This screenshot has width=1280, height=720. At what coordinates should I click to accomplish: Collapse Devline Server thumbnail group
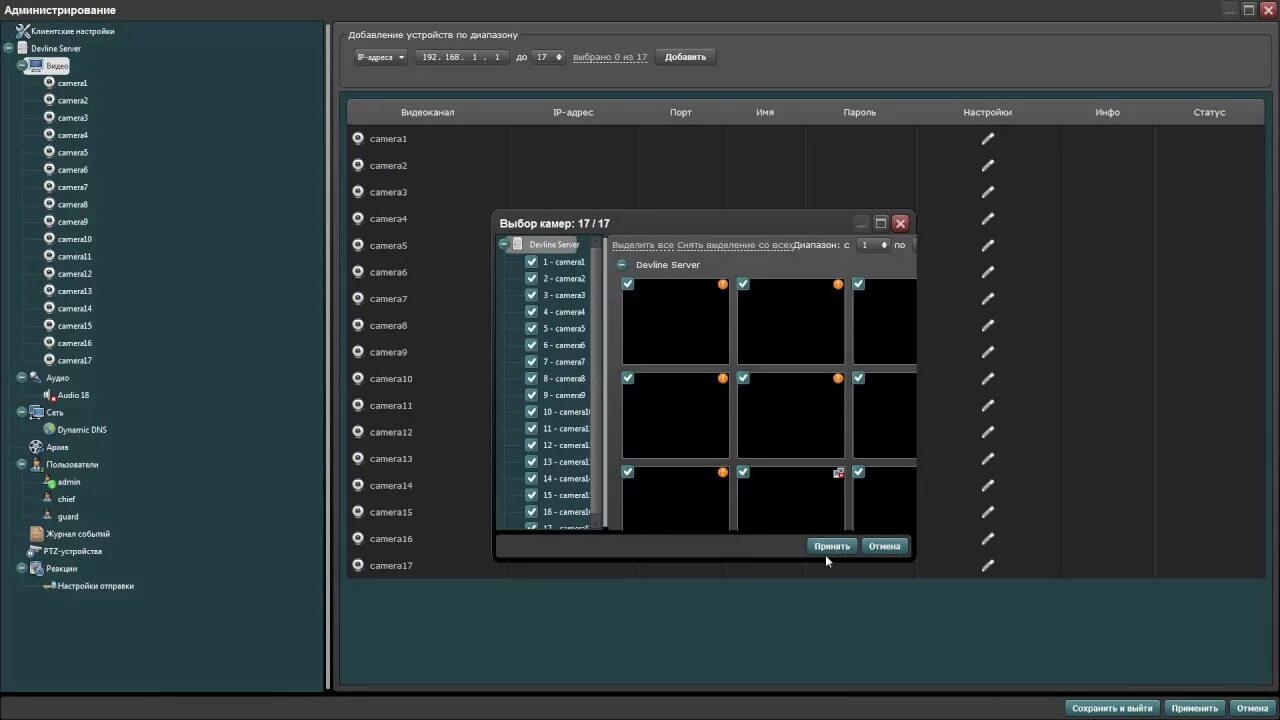(622, 265)
